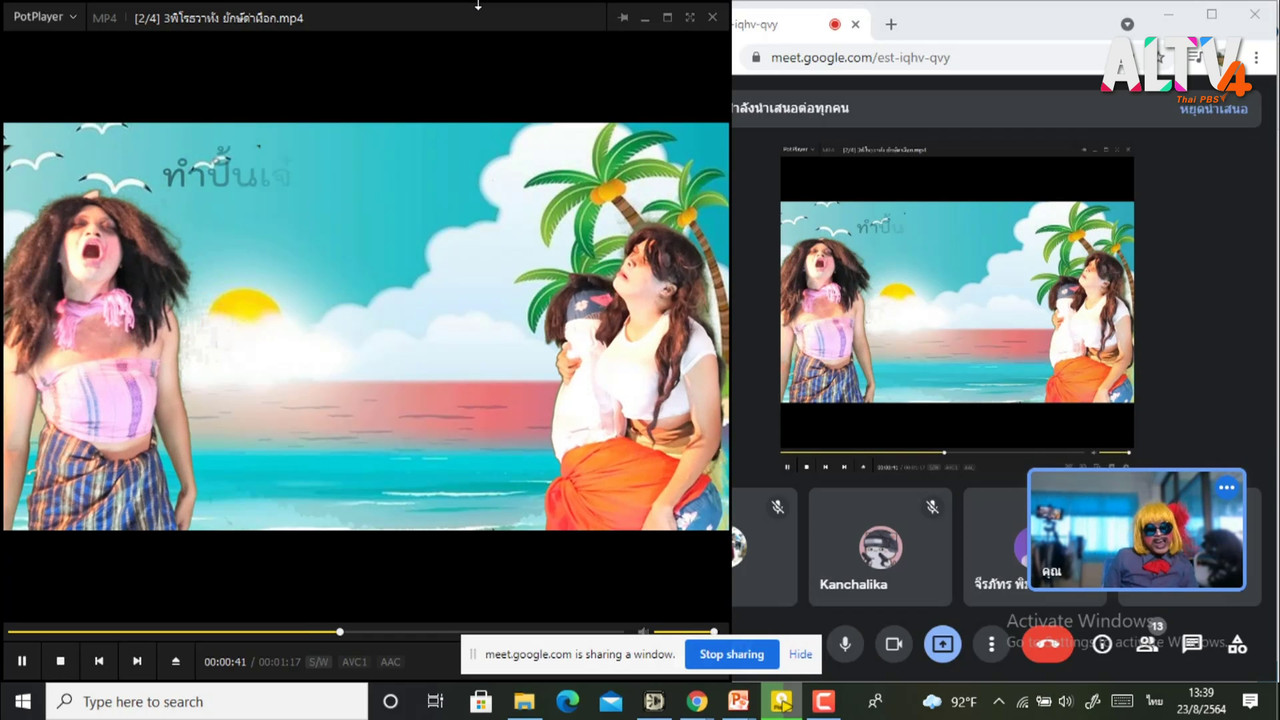Click the MP4 format label in PotPlayer title

[x=104, y=18]
